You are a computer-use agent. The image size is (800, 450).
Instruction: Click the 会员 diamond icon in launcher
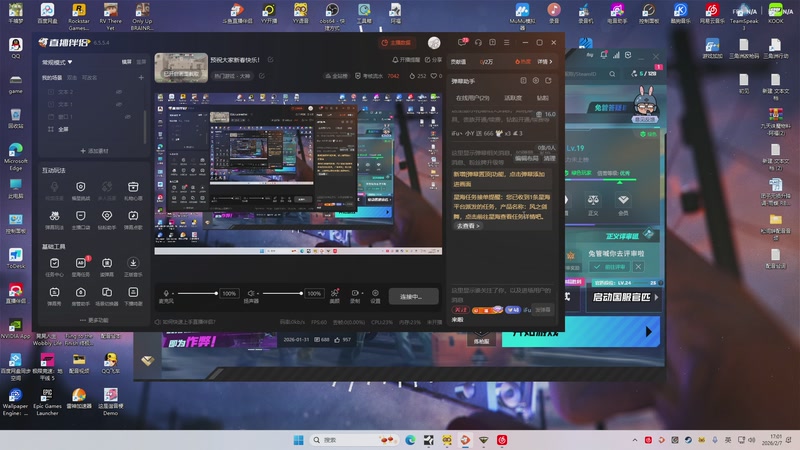point(623,203)
